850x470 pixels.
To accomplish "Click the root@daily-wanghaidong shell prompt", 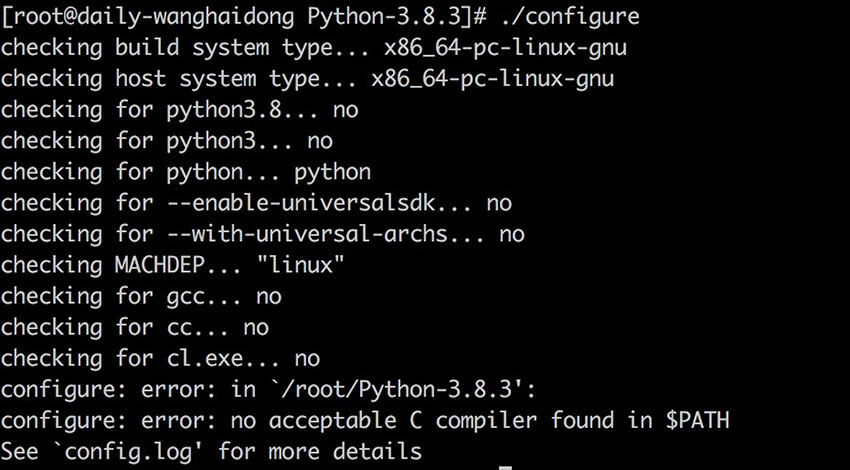I will pyautogui.click(x=150, y=16).
